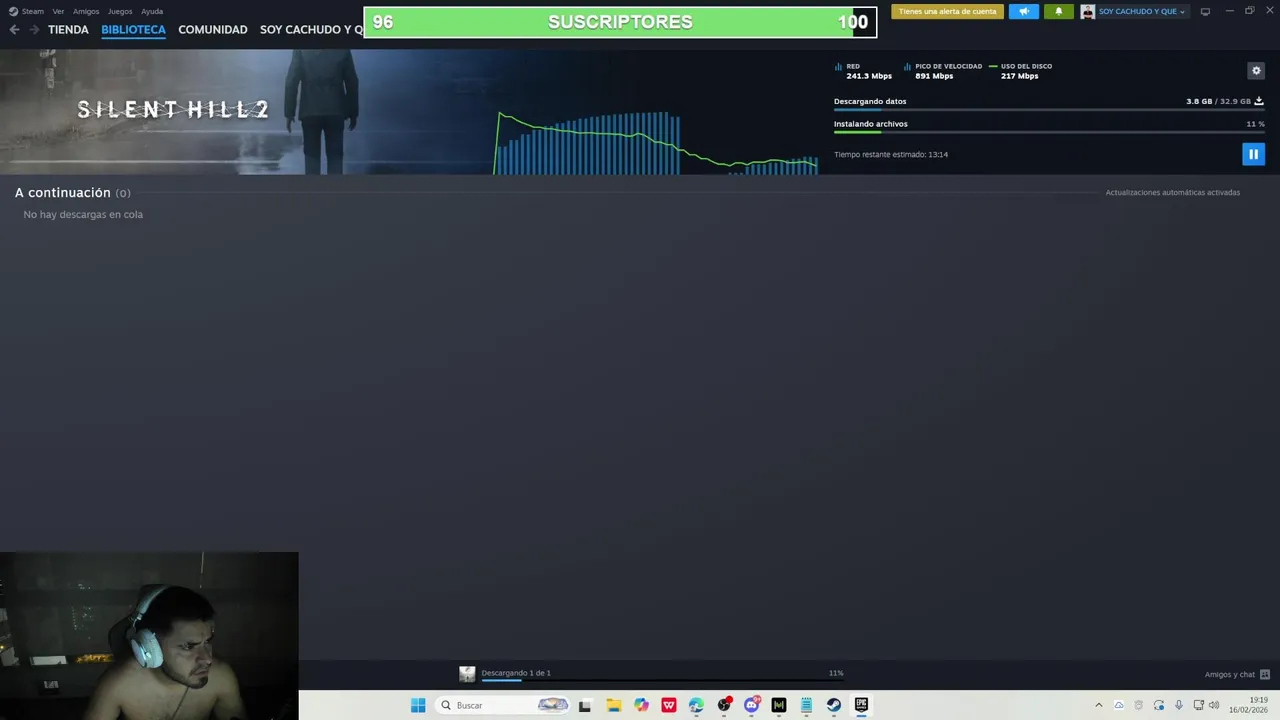1280x720 pixels.
Task: Click Tiempo restante estimado text
Action: [891, 154]
